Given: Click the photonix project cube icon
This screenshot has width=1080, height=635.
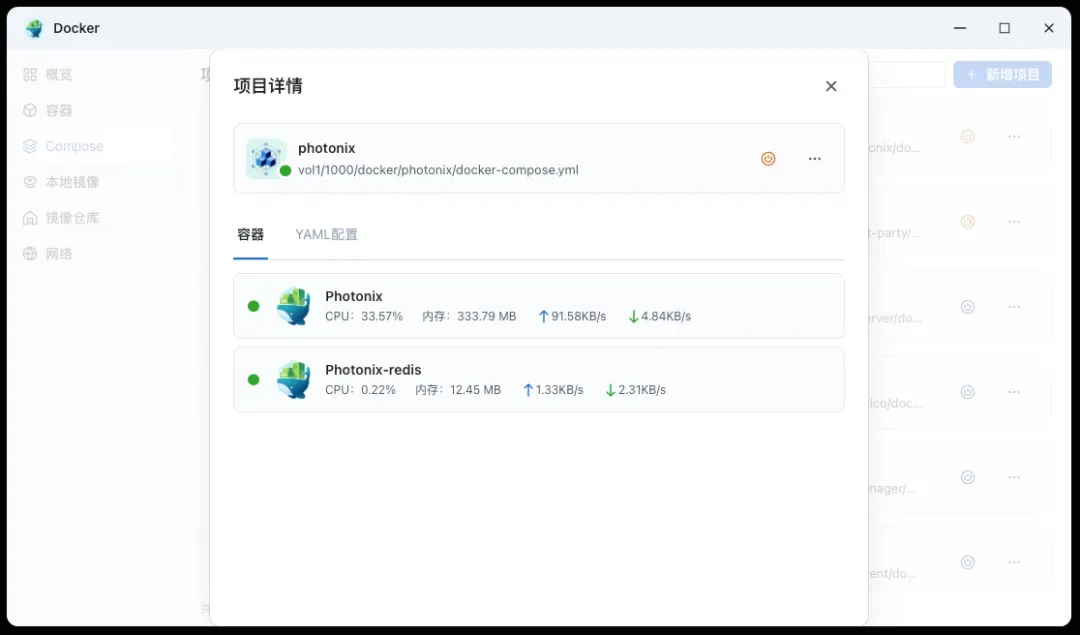Looking at the screenshot, I should point(265,158).
